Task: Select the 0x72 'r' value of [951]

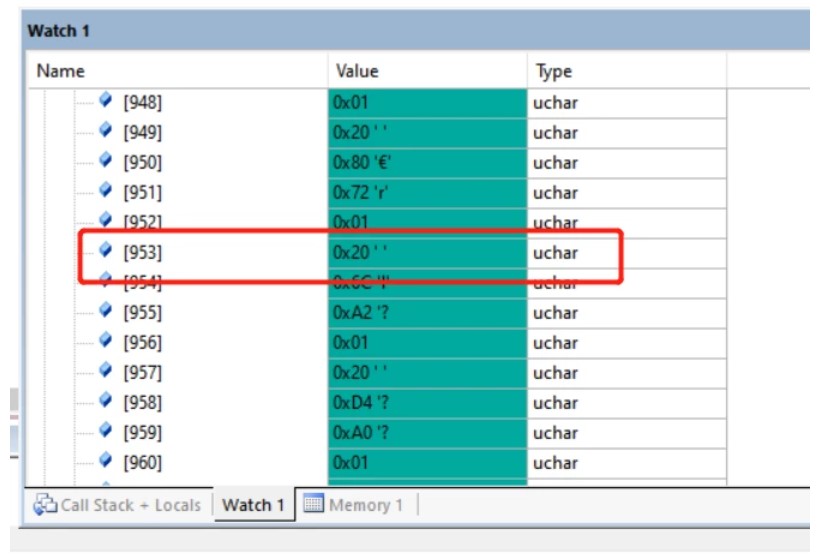Action: point(428,193)
